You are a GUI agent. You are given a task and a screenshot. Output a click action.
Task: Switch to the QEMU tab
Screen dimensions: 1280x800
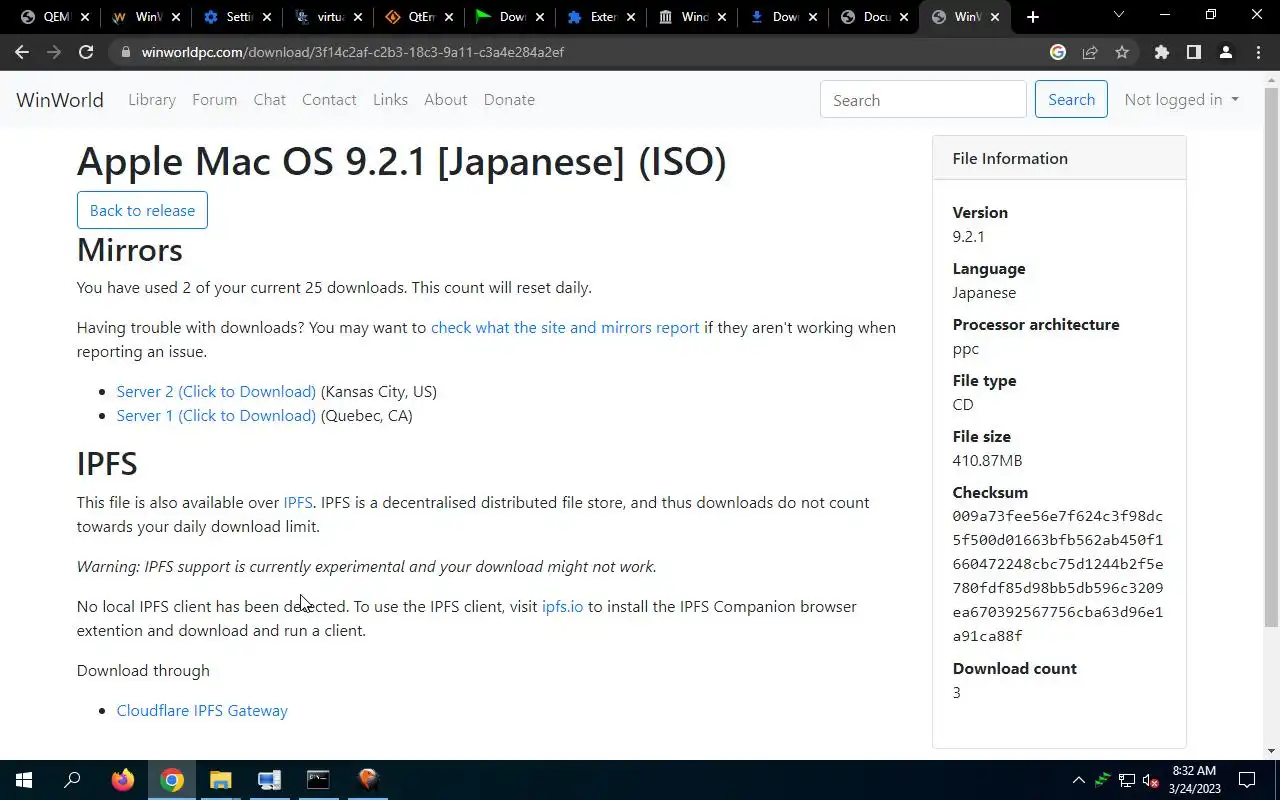coord(52,17)
